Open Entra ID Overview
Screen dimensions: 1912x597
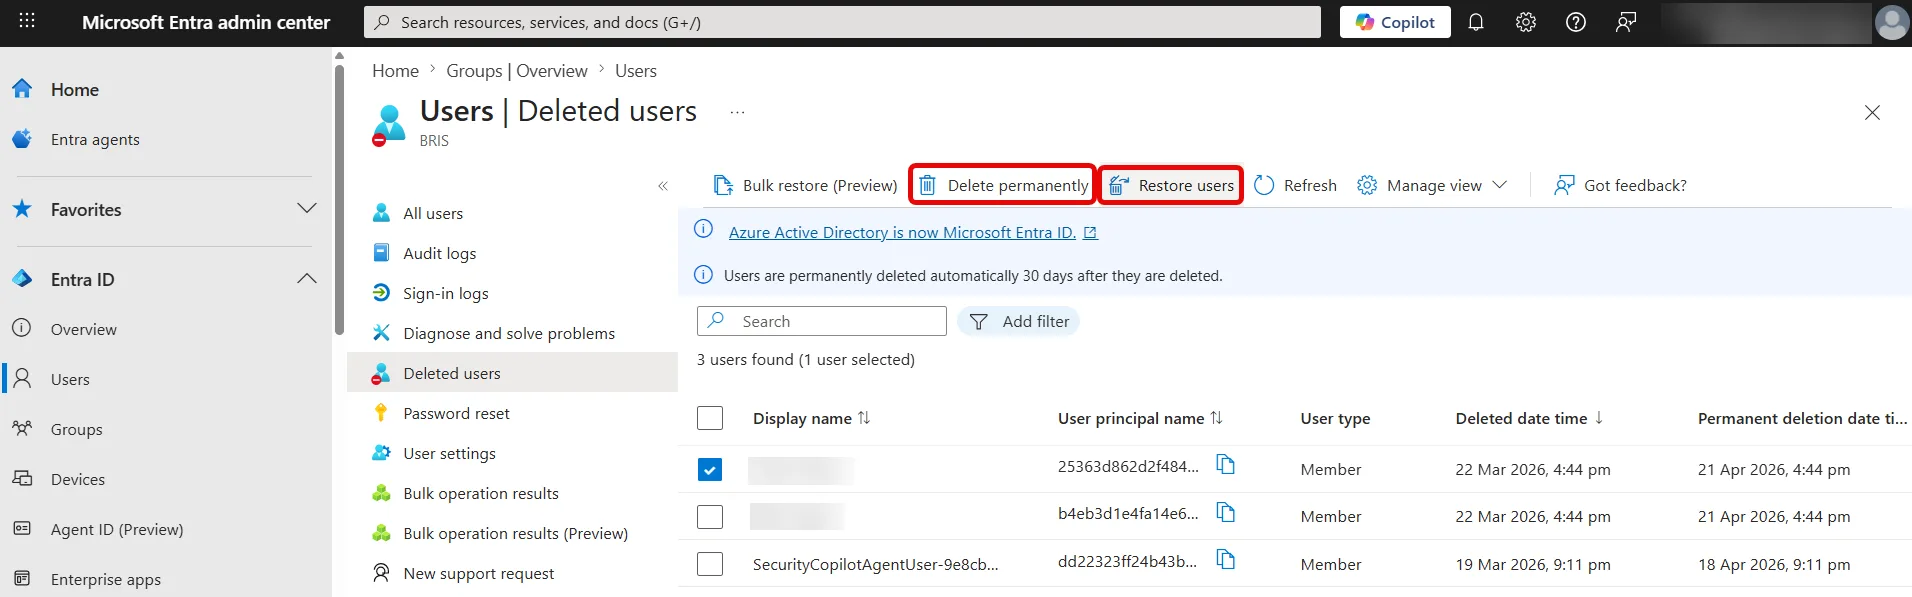coord(83,329)
